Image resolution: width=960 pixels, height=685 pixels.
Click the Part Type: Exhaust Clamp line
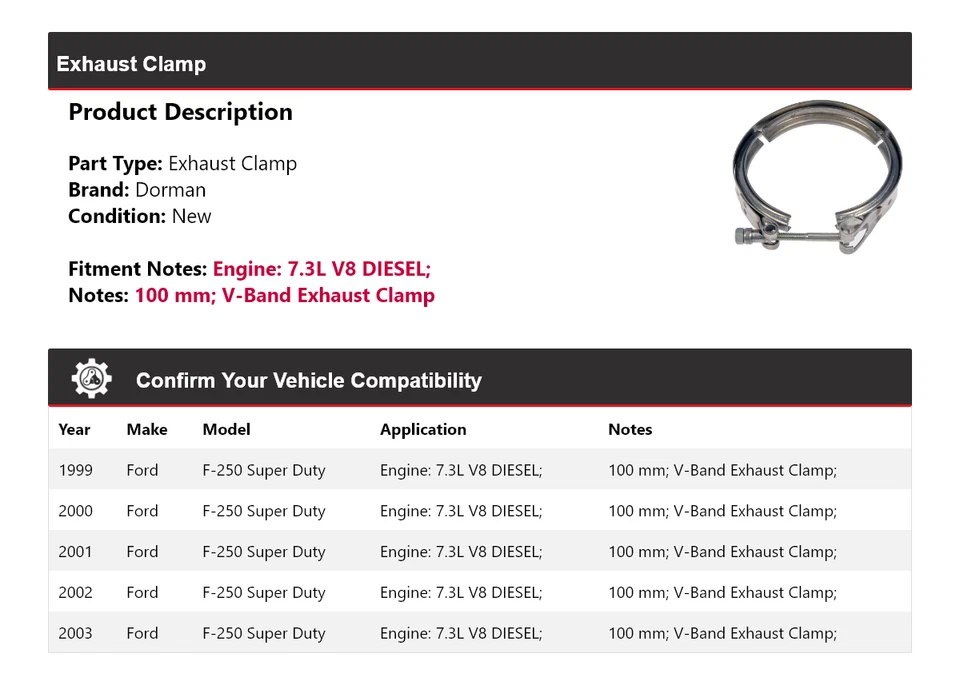tap(182, 163)
